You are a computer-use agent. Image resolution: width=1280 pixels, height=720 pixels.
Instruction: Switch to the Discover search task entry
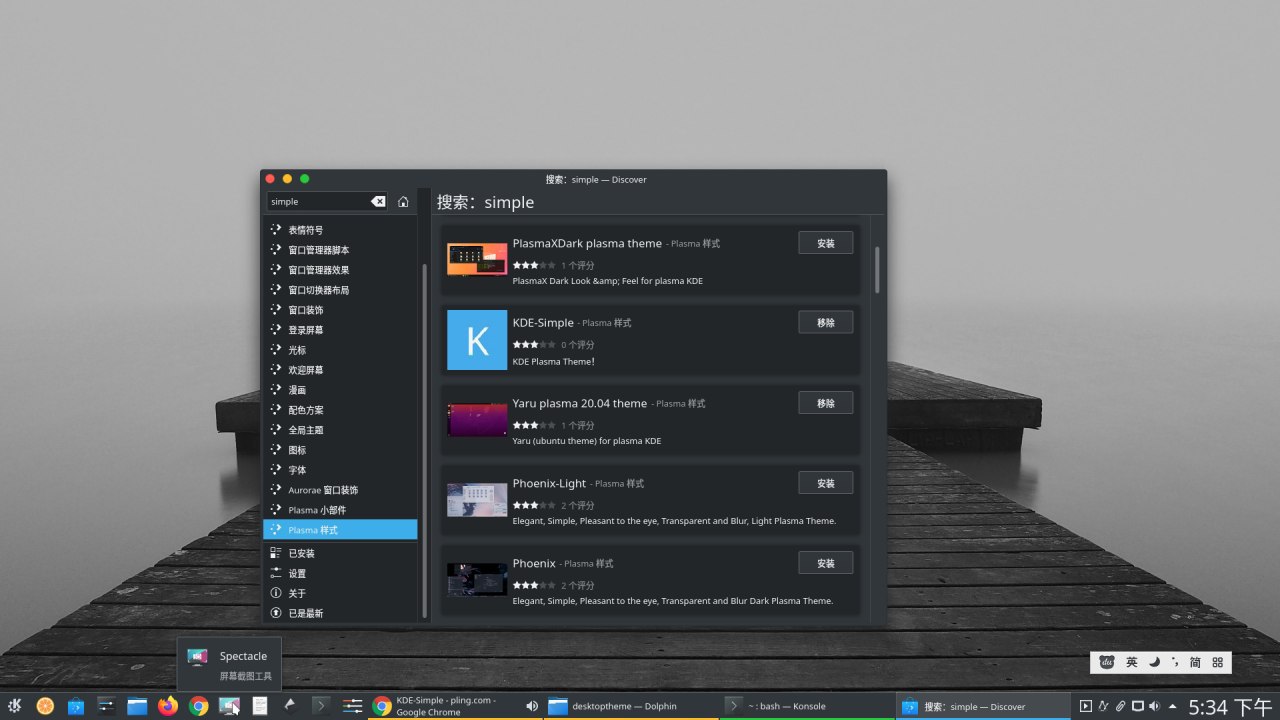click(x=984, y=706)
